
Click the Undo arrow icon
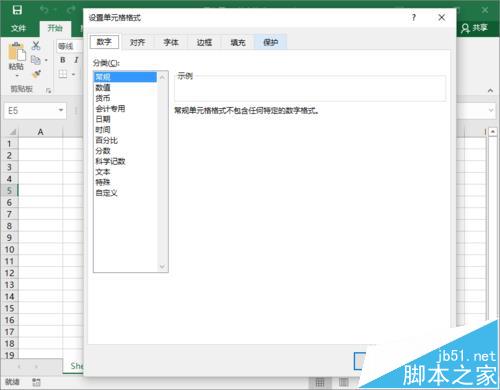point(44,10)
